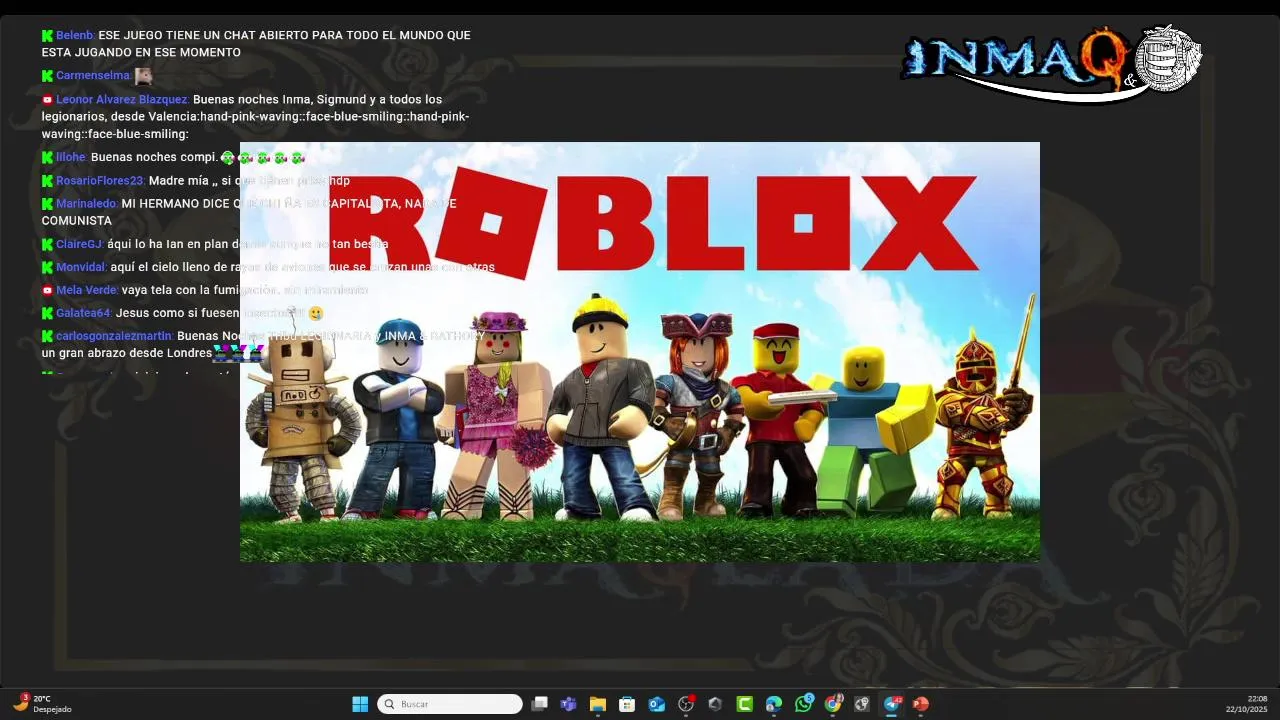Click username Illohe in chat
The height and width of the screenshot is (720, 1280).
(71, 157)
